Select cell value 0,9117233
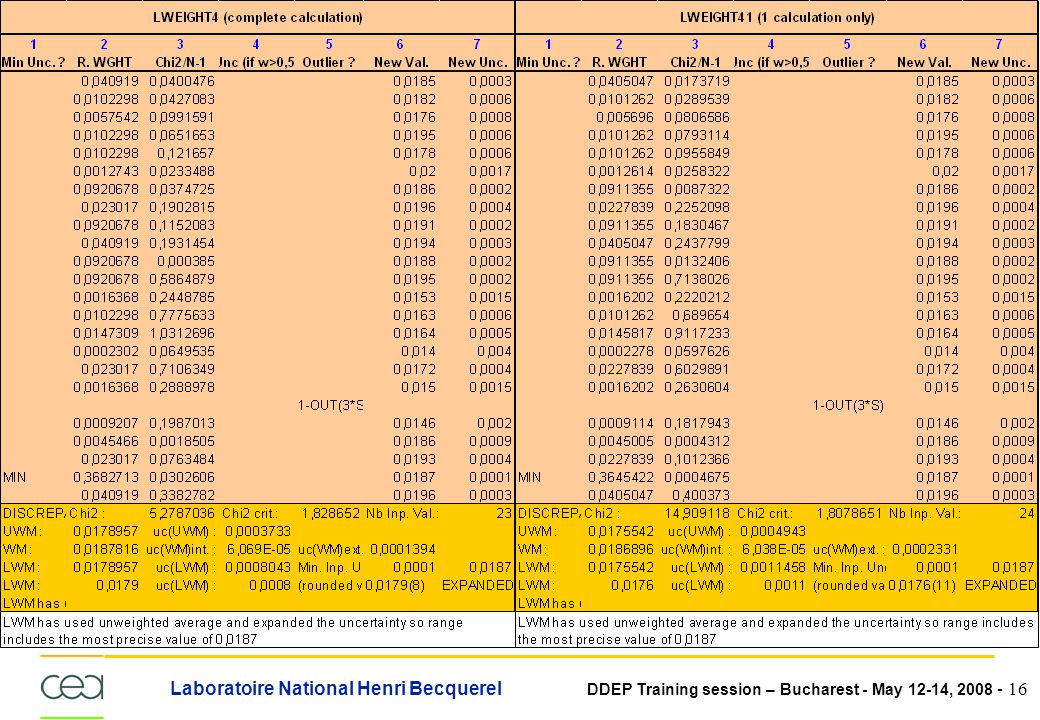Screen dimensions: 1040x720 click(696, 333)
